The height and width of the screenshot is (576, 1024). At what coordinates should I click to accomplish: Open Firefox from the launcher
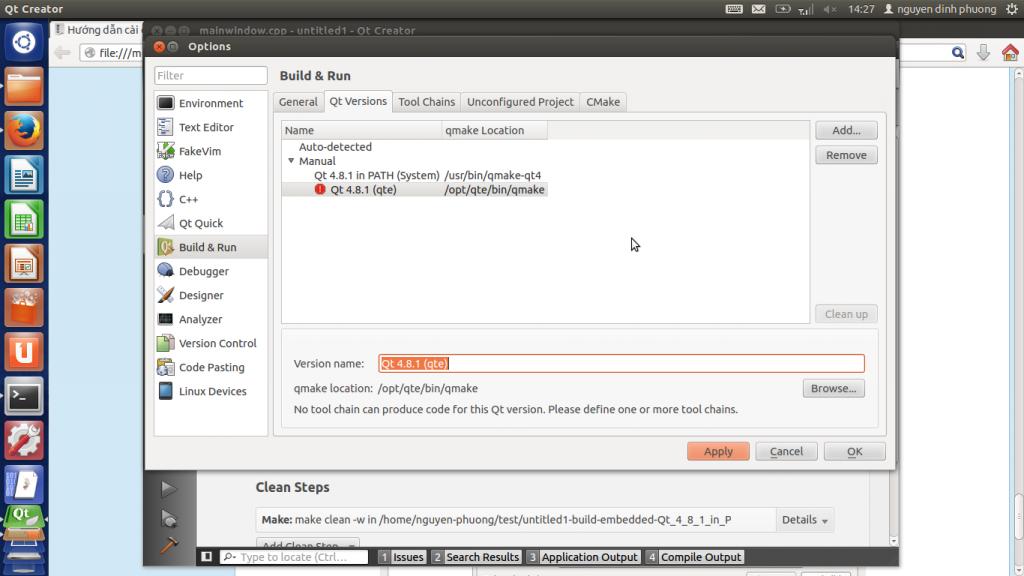(24, 130)
